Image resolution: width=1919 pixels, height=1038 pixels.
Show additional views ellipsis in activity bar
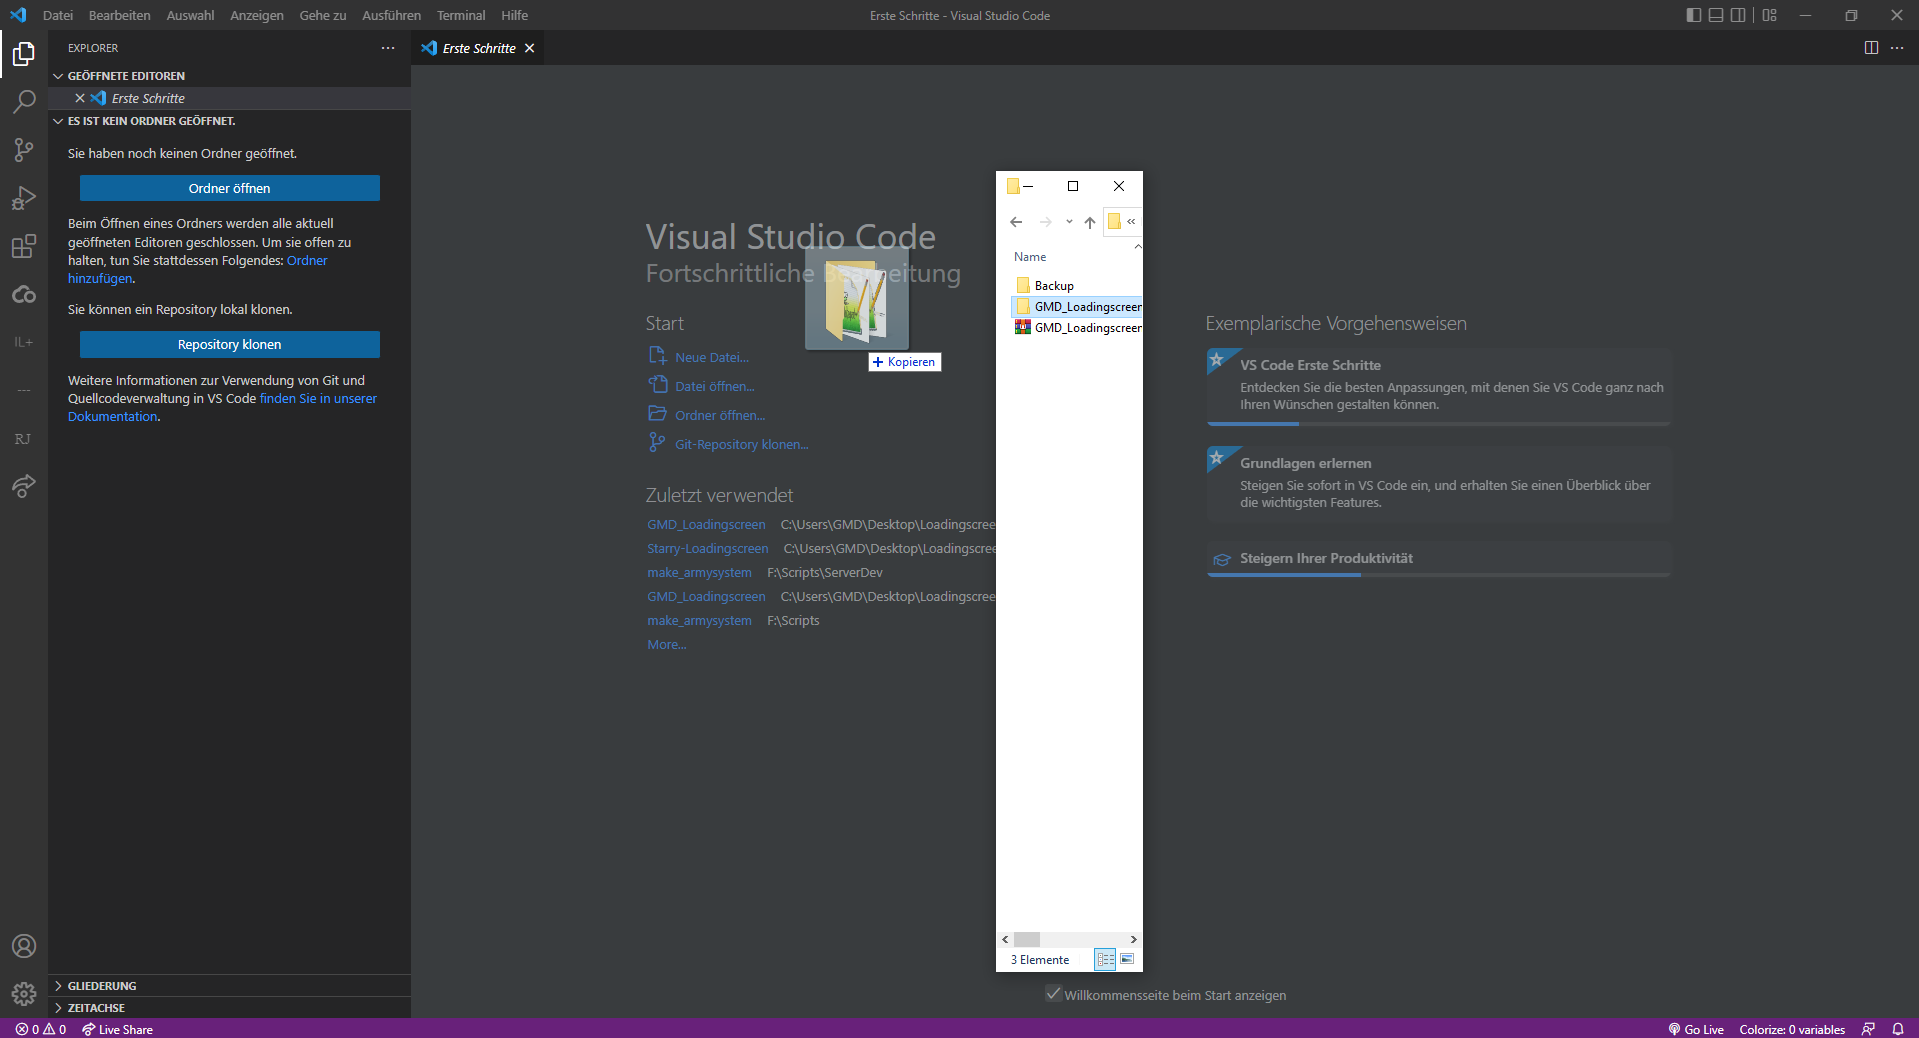pyautogui.click(x=24, y=390)
